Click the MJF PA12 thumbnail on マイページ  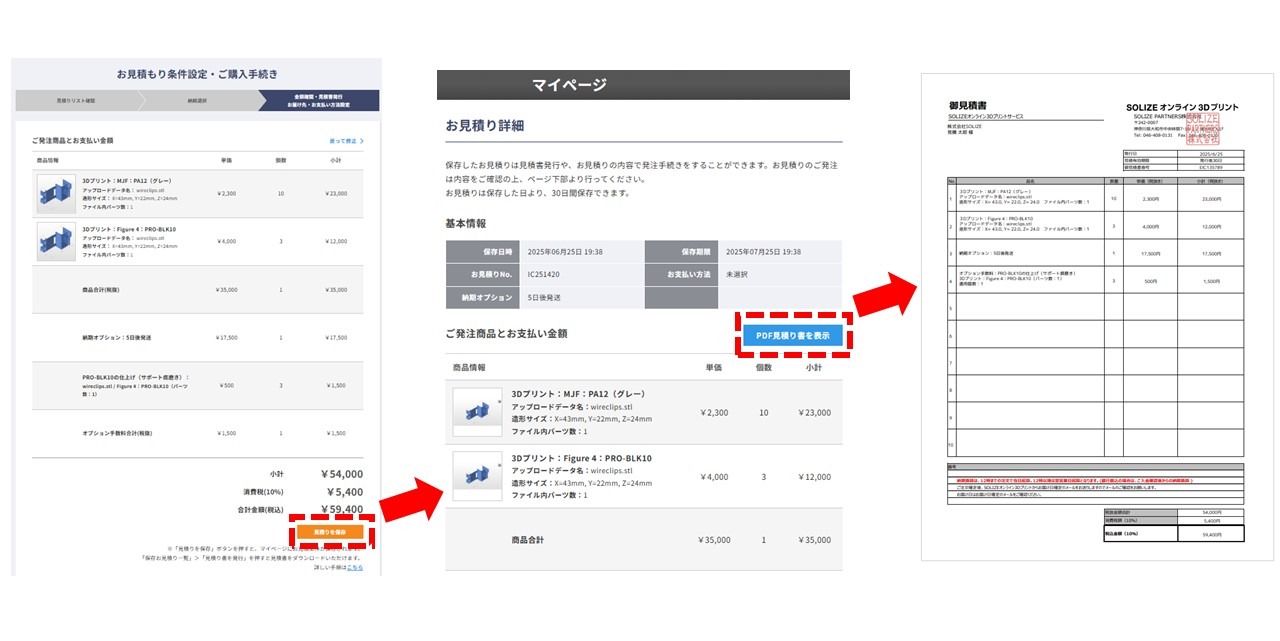point(477,412)
